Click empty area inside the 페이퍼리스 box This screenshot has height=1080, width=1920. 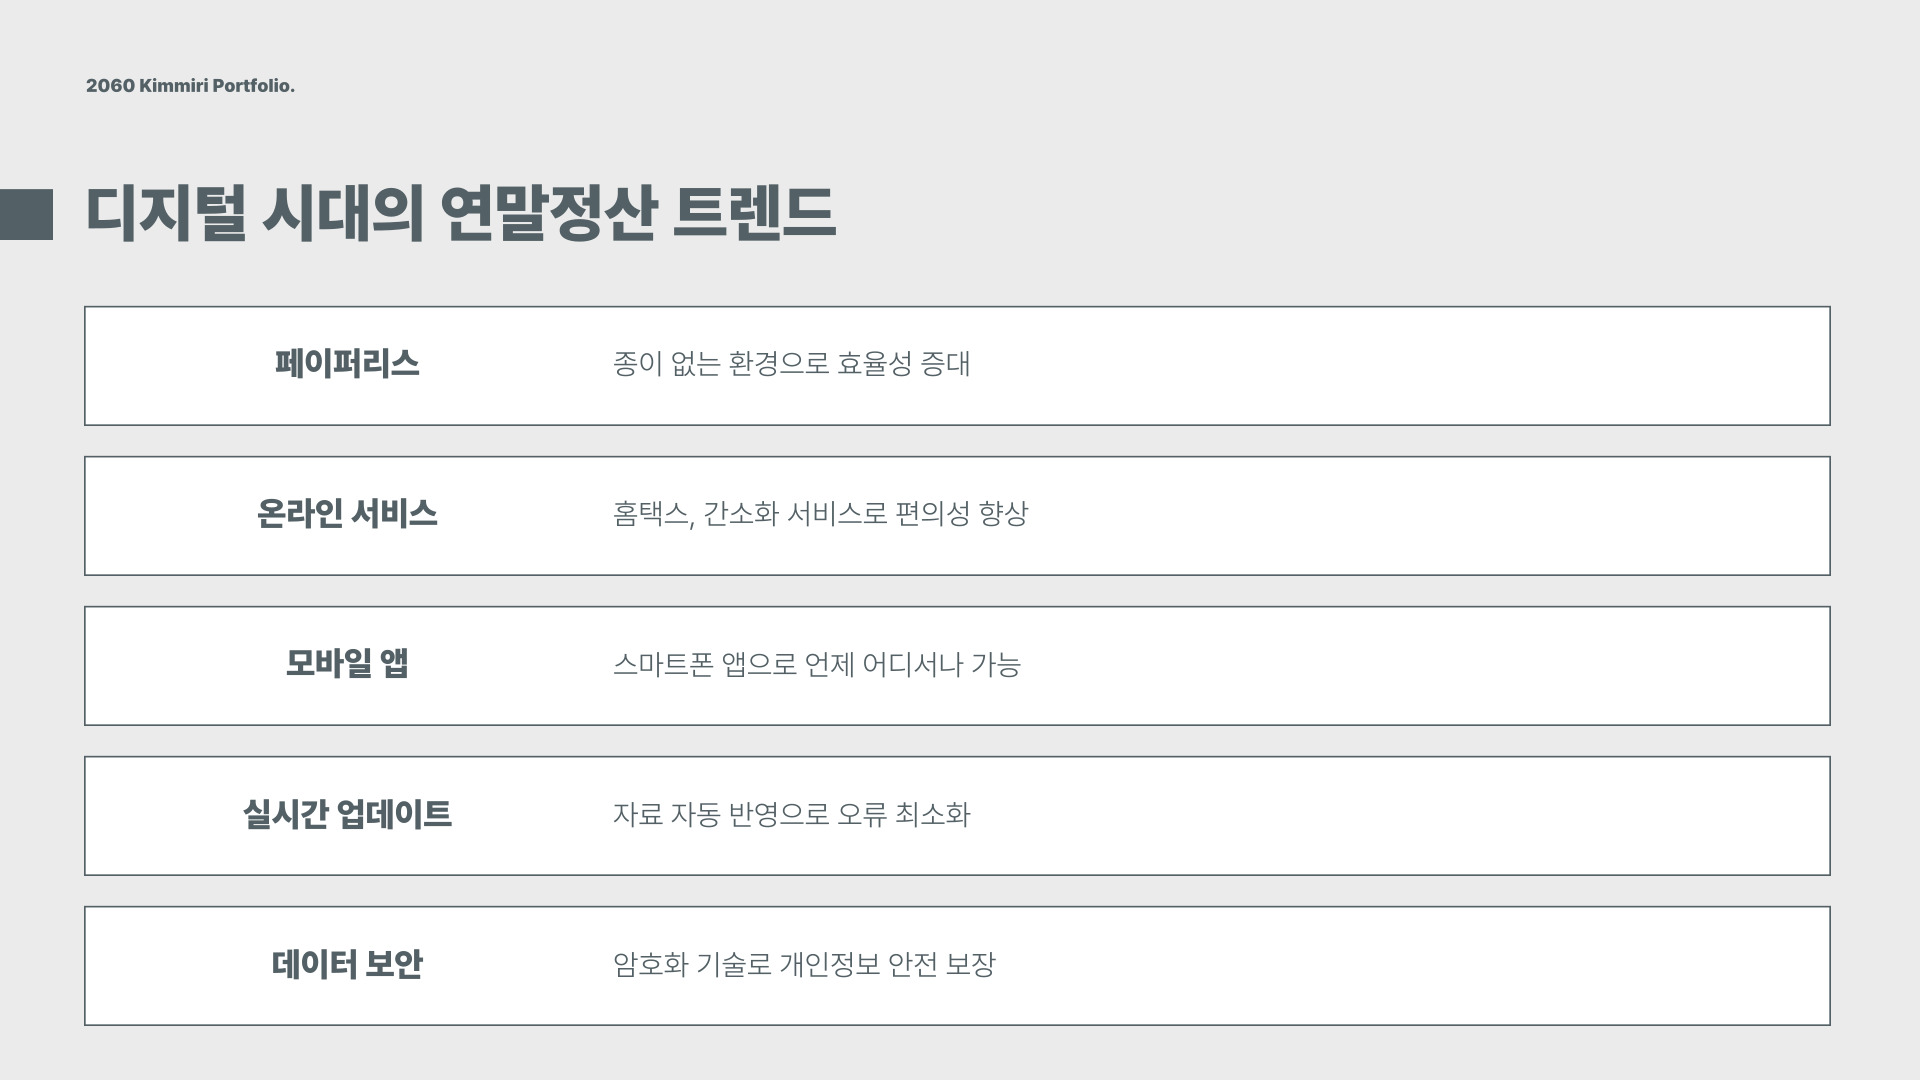click(x=1400, y=366)
